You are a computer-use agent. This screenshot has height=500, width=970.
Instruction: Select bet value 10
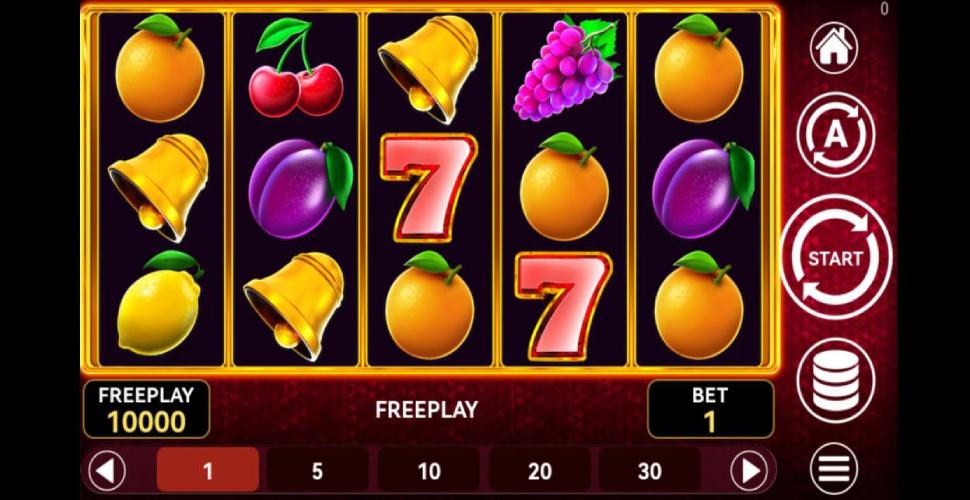pos(429,471)
